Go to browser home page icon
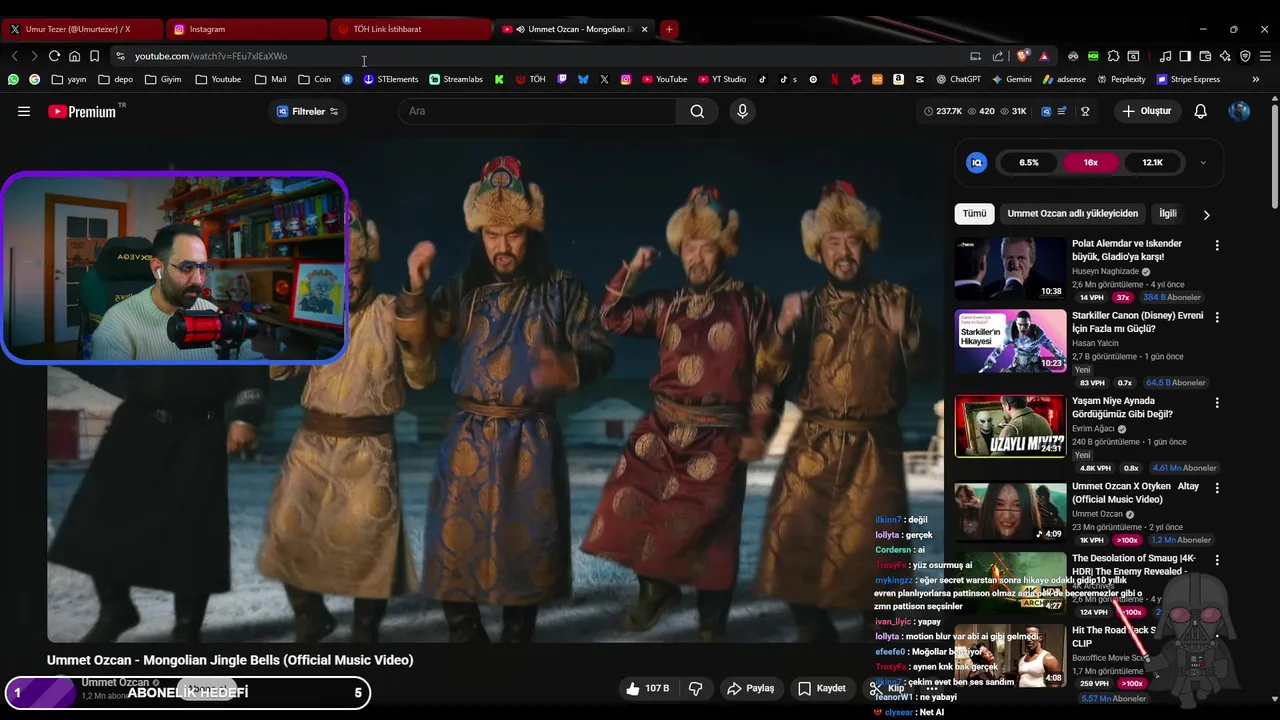The width and height of the screenshot is (1280, 720). (74, 56)
